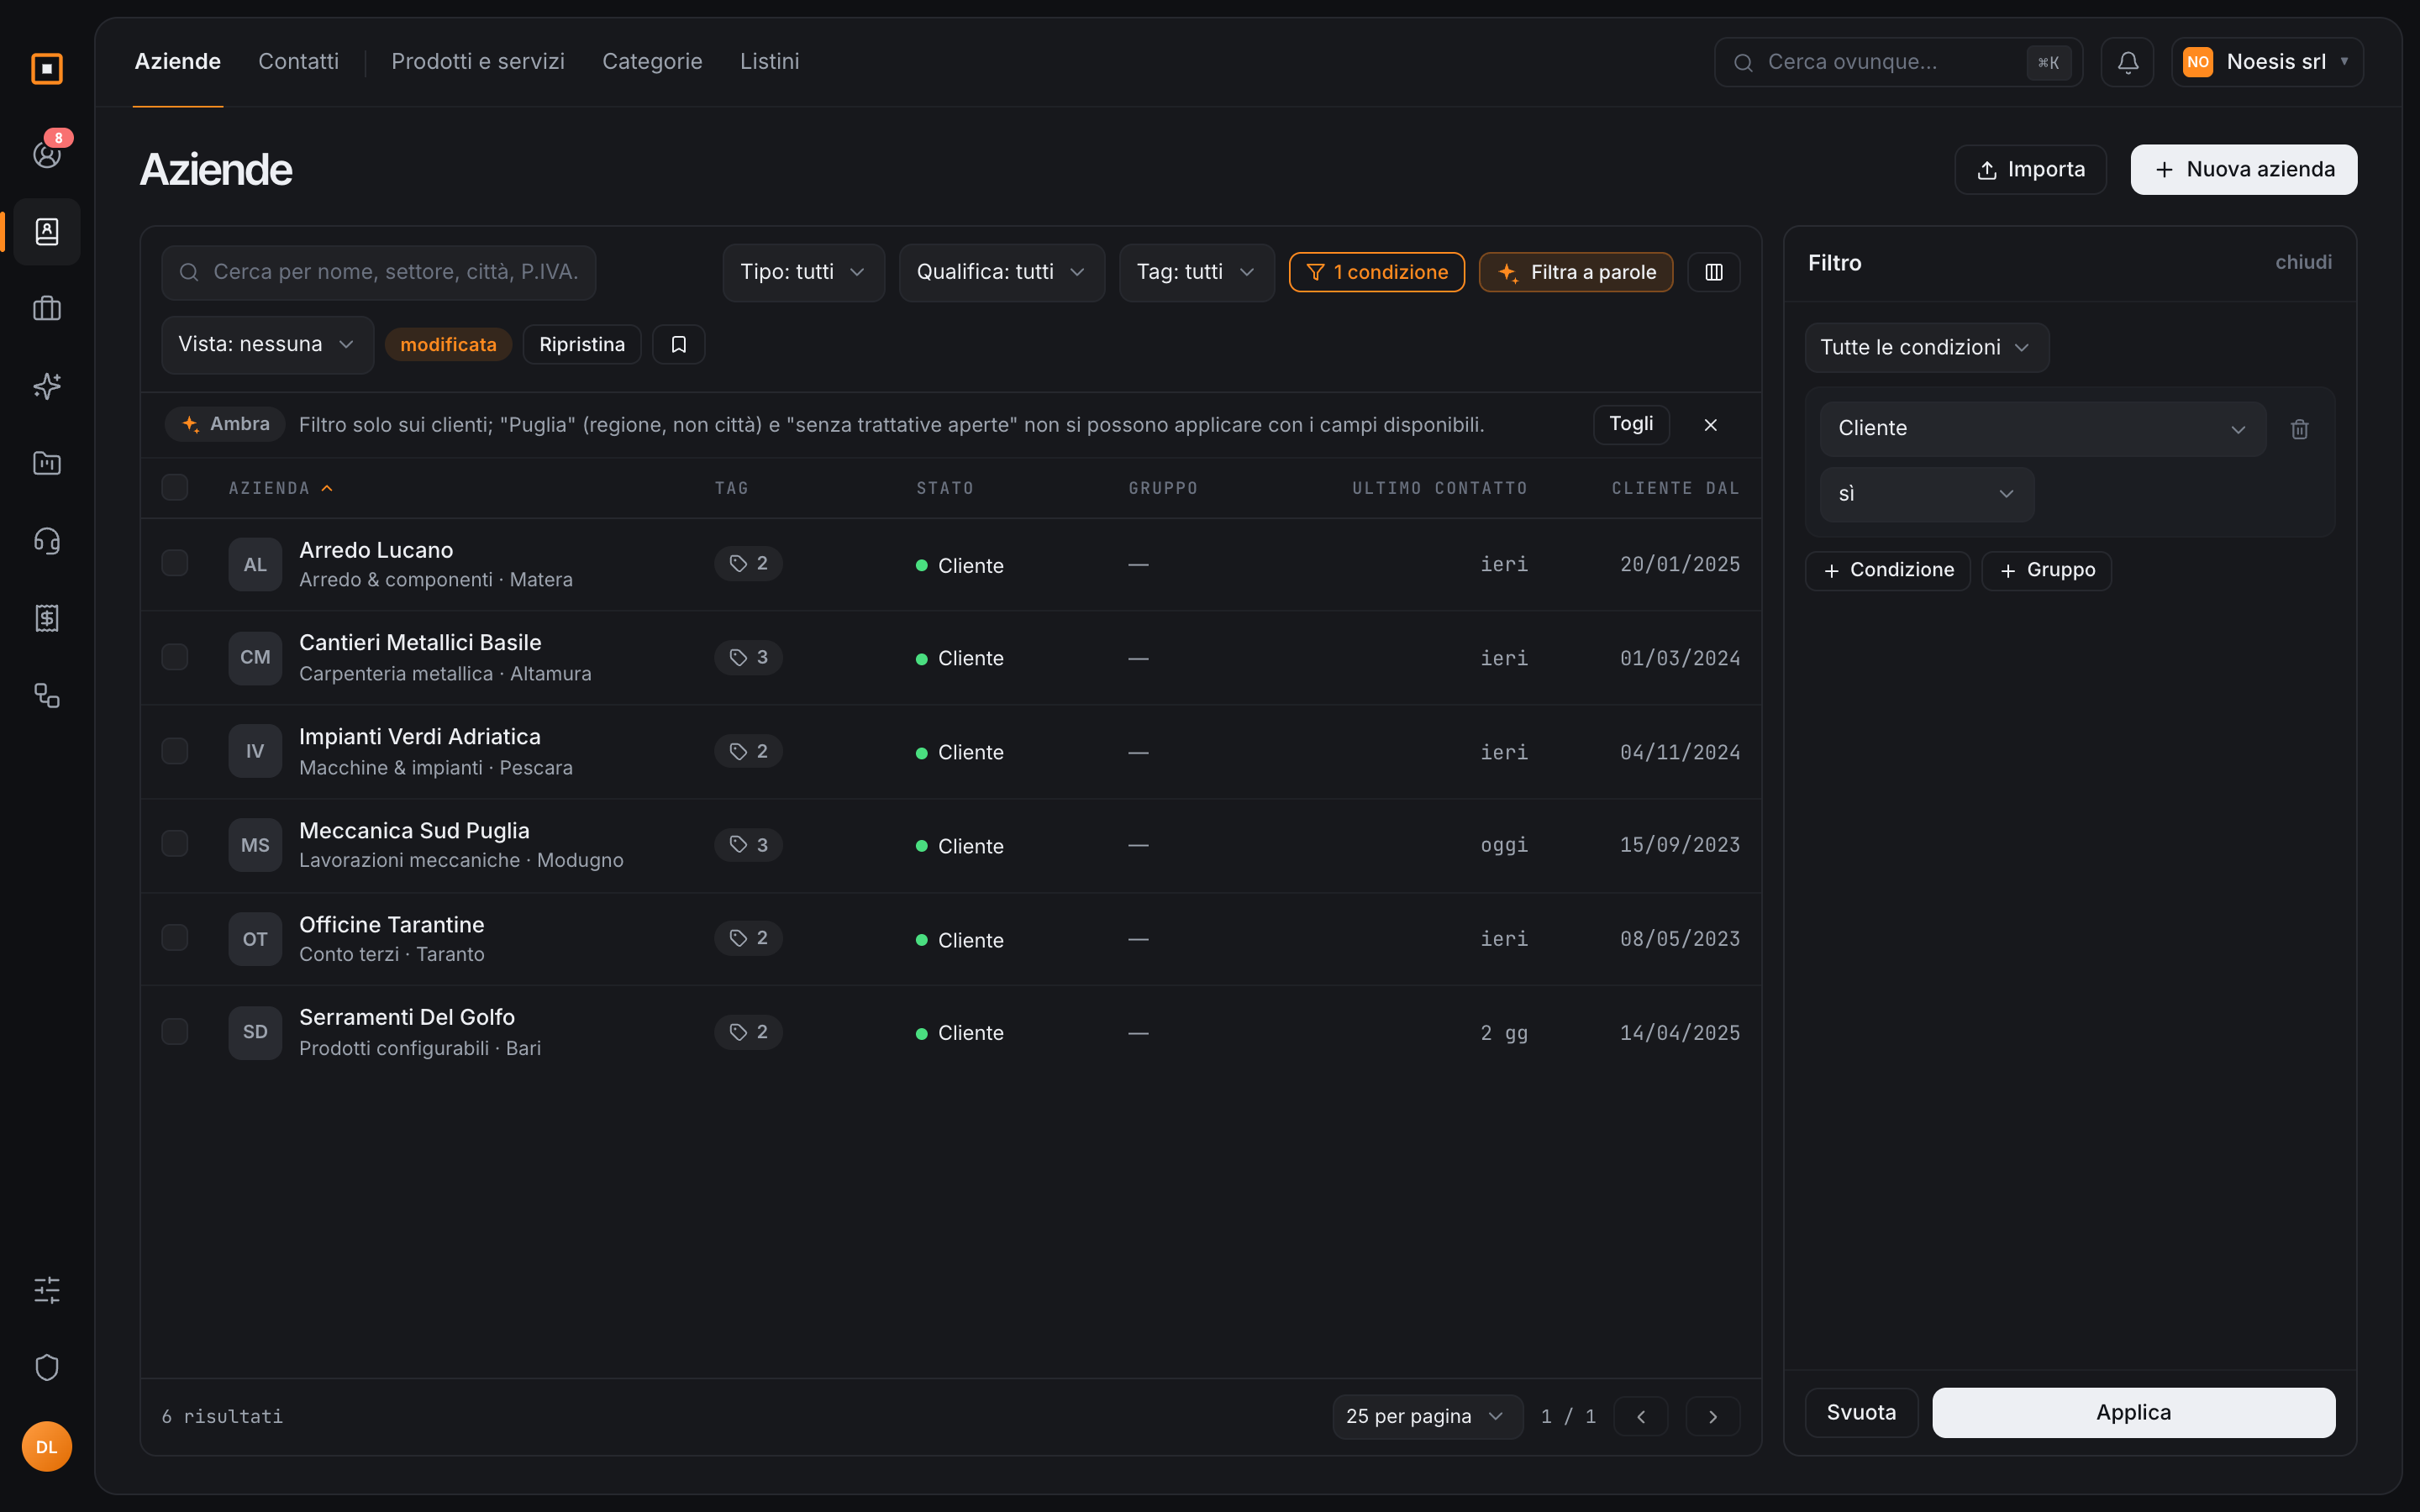Click the Importa button
The width and height of the screenshot is (2420, 1512).
click(x=2030, y=169)
